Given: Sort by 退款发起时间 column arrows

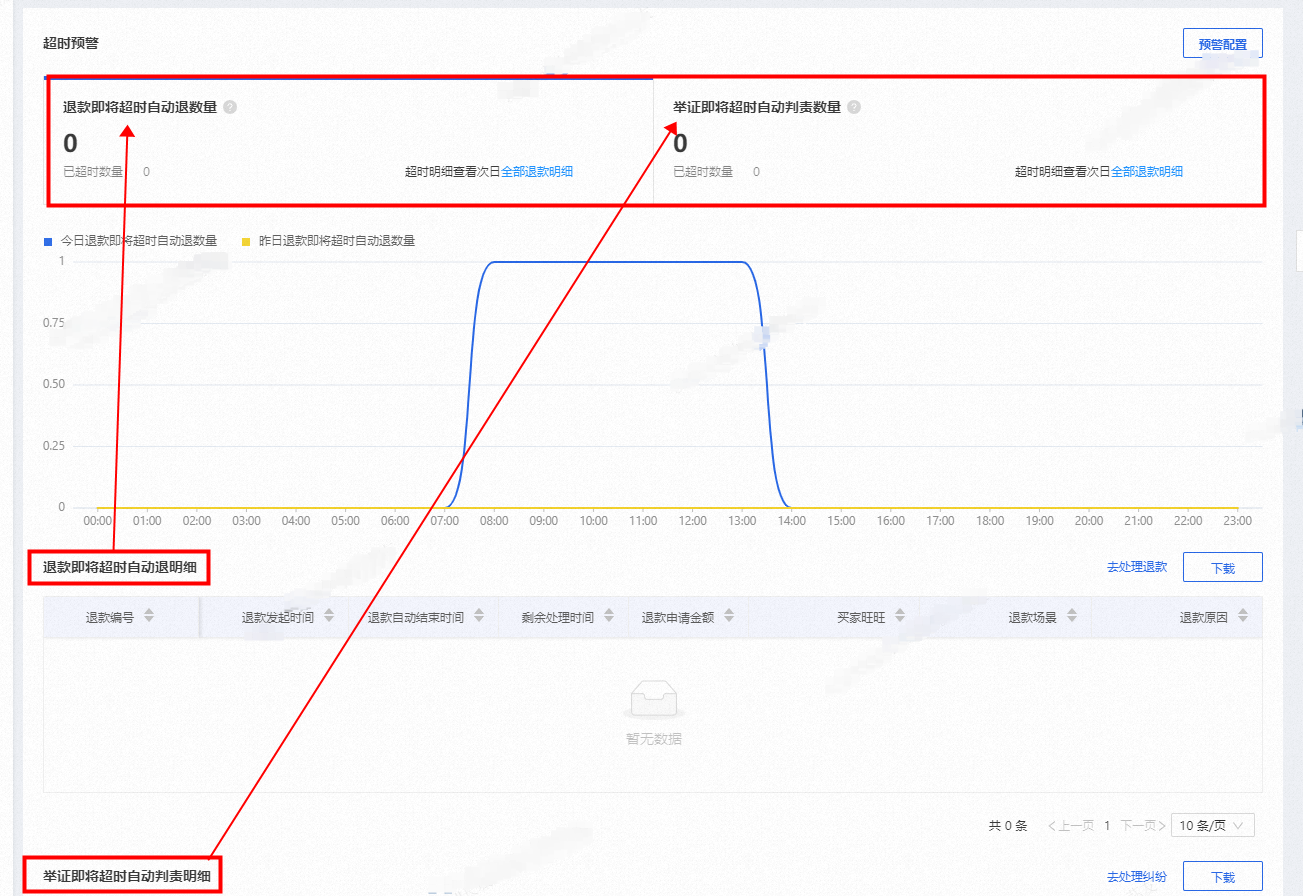Looking at the screenshot, I should coord(329,616).
